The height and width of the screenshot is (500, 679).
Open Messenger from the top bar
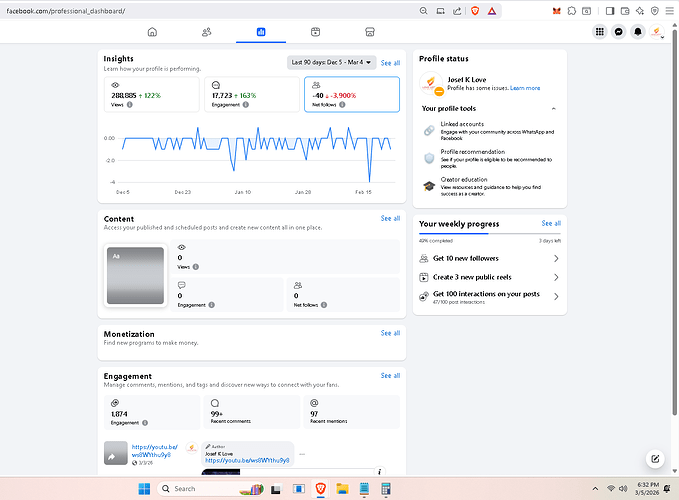(620, 32)
